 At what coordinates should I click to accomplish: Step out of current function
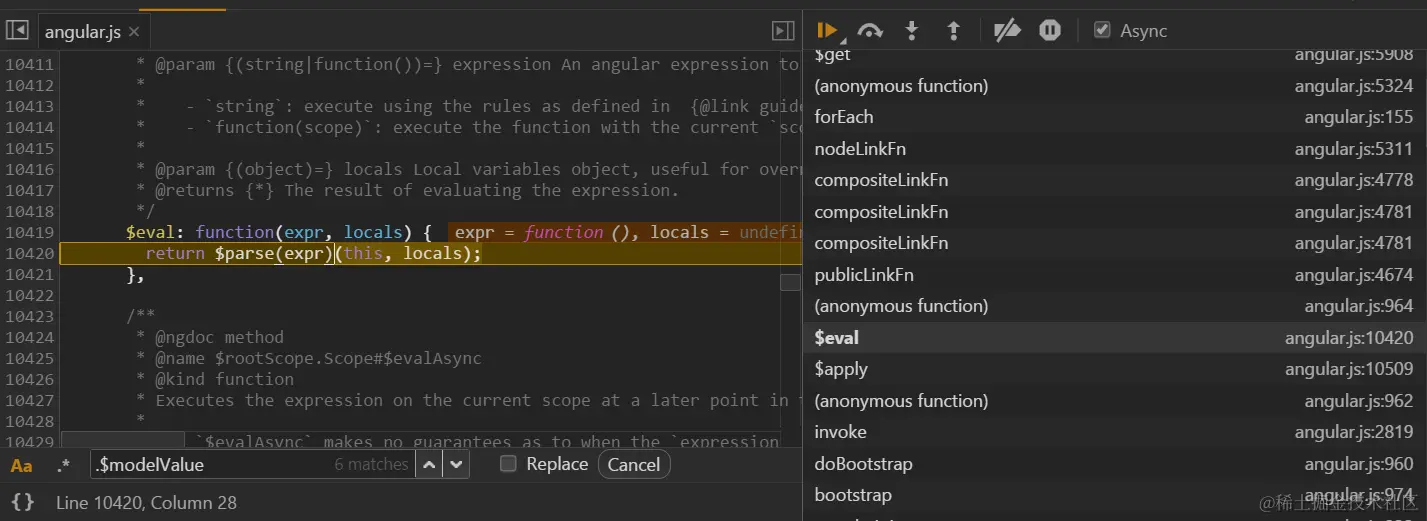click(x=953, y=31)
